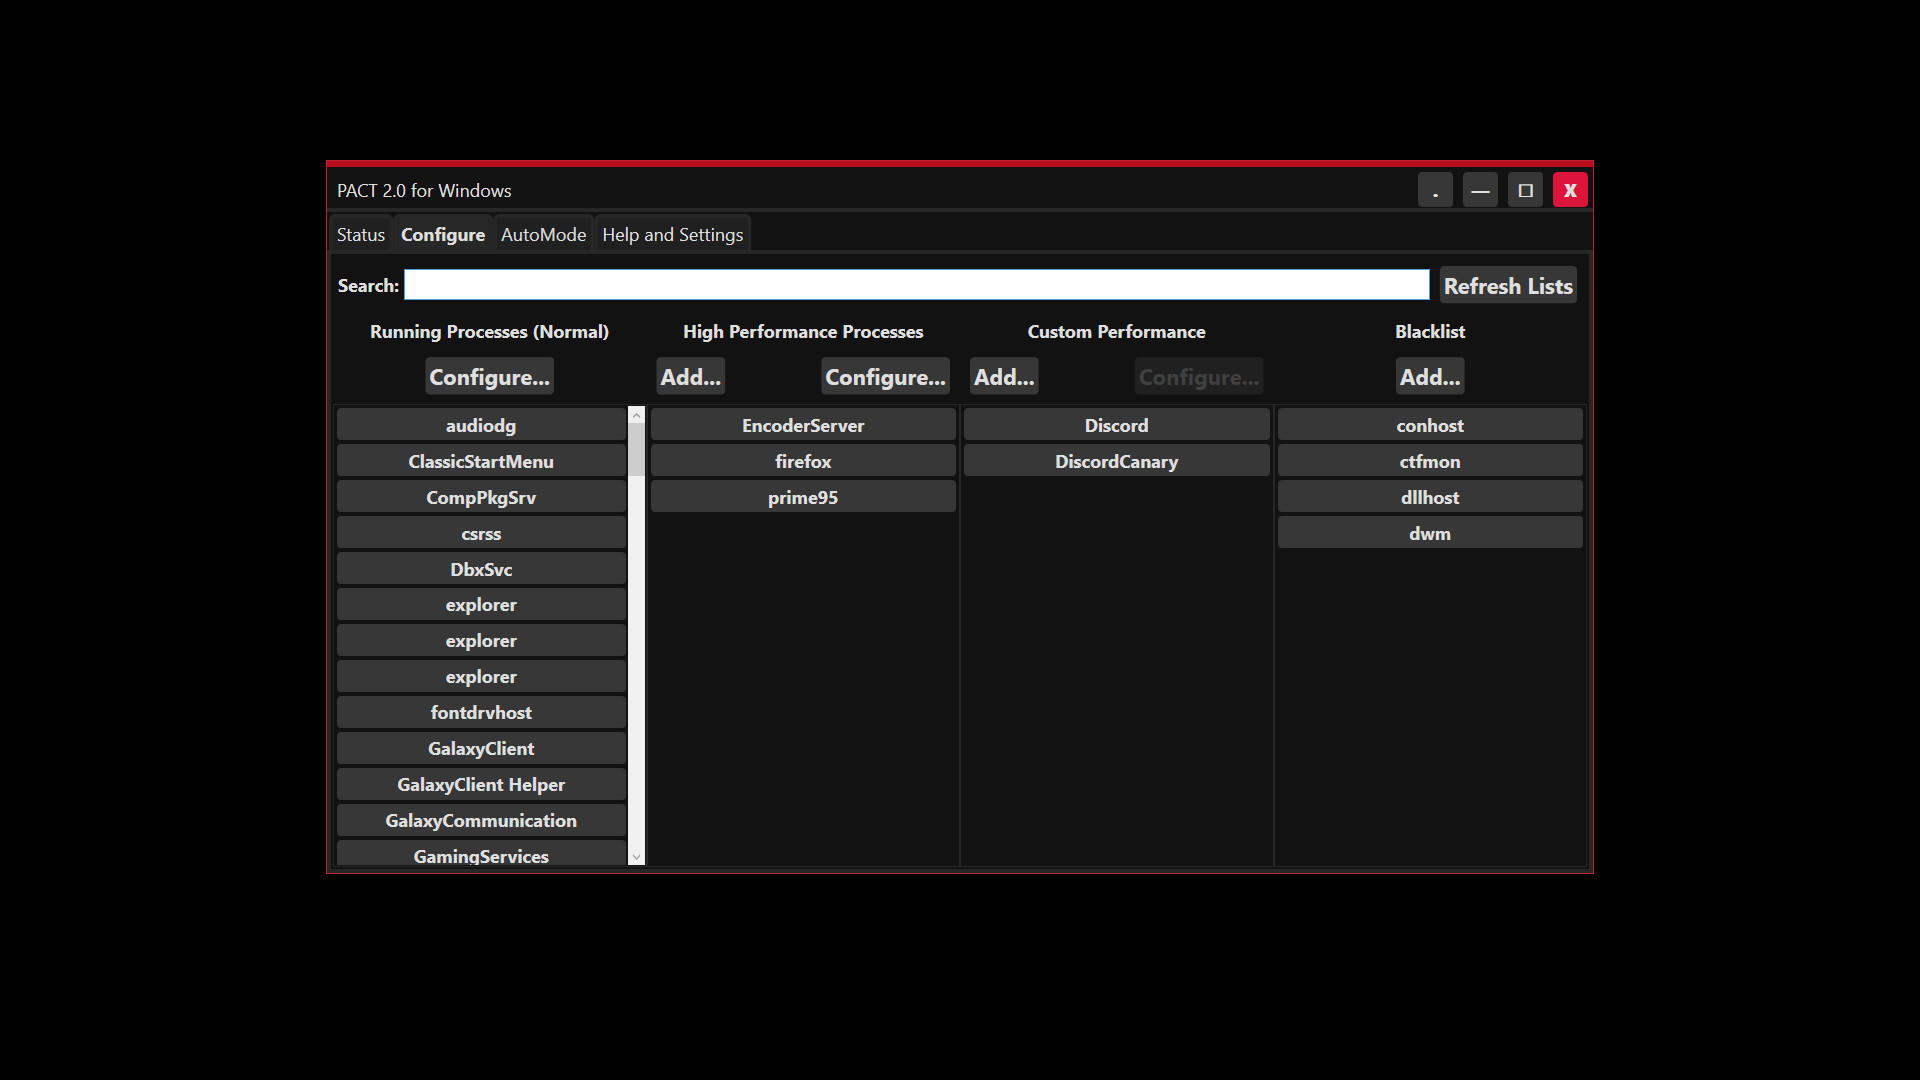
Task: Select GalaxyClient in Running Processes
Action: pos(481,748)
